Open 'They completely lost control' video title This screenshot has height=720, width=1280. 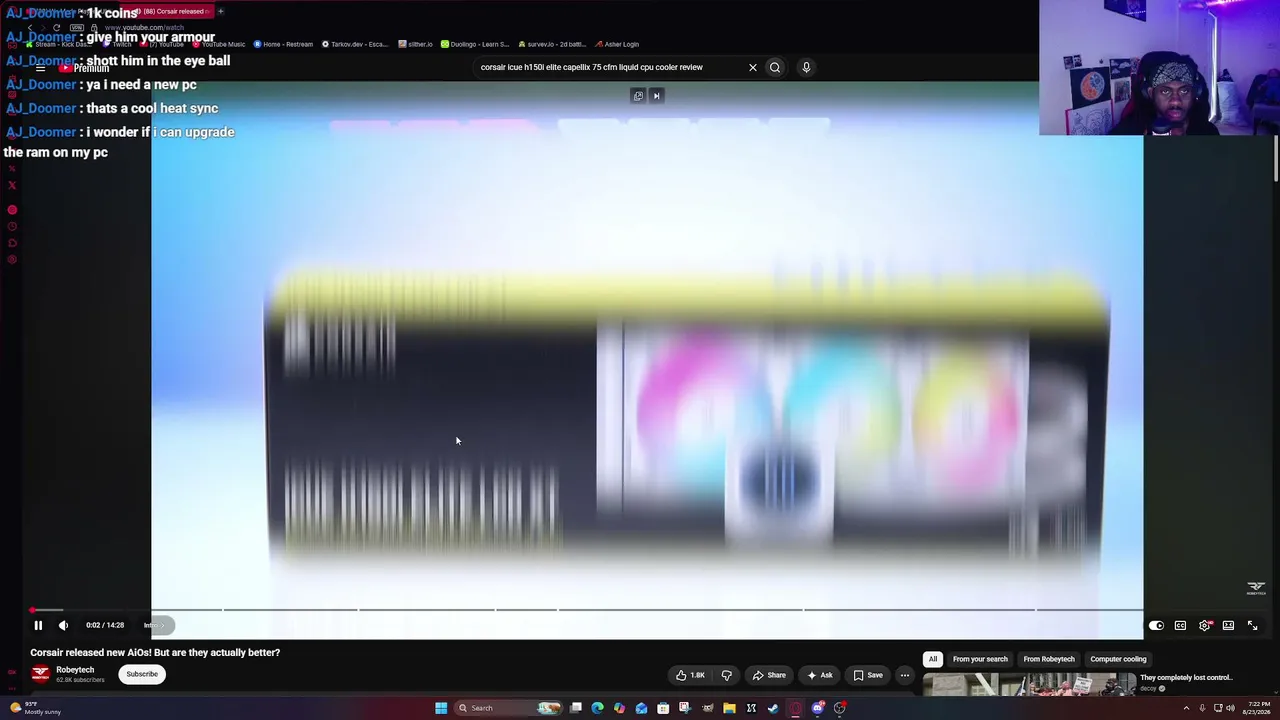point(1186,677)
